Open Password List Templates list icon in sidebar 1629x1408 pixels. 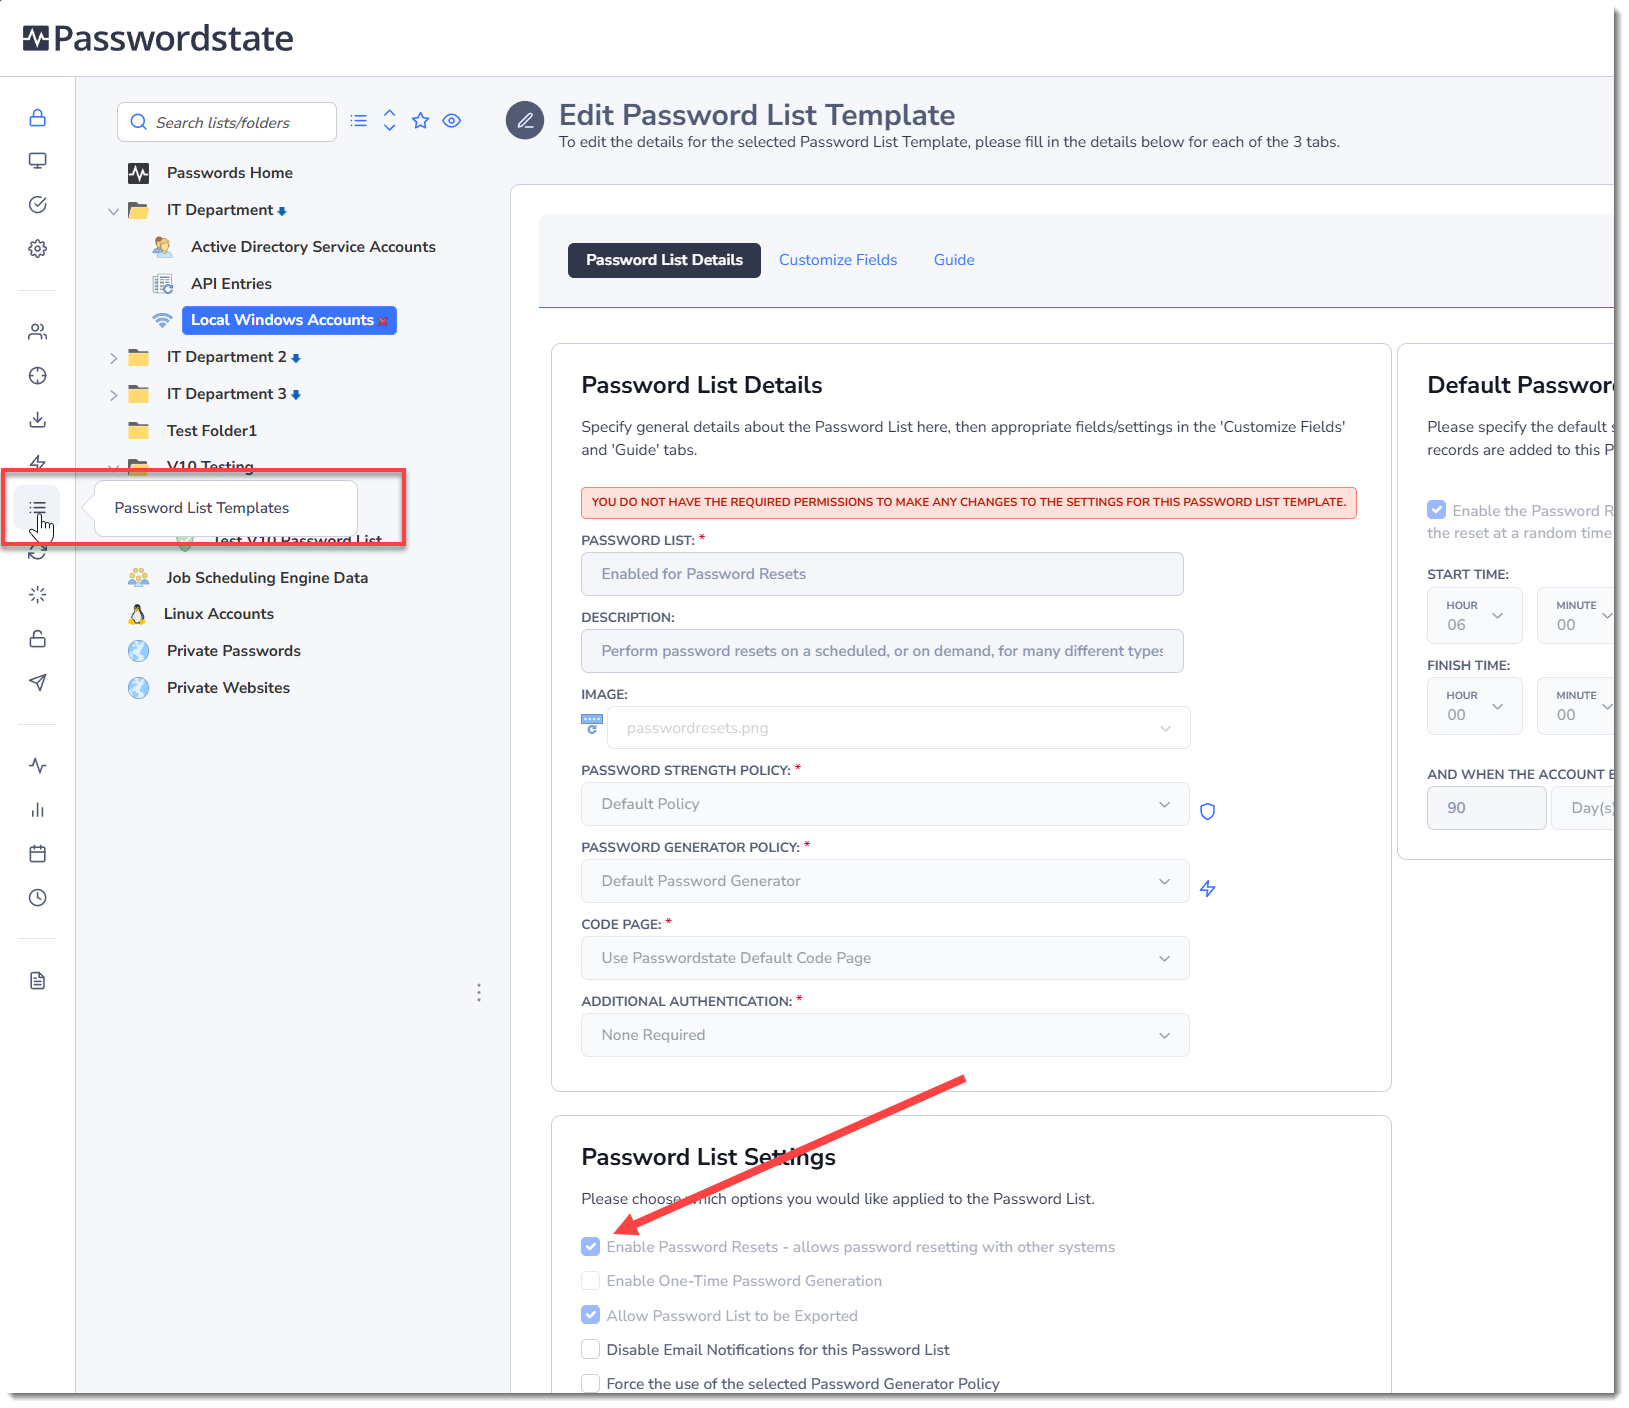click(x=38, y=508)
